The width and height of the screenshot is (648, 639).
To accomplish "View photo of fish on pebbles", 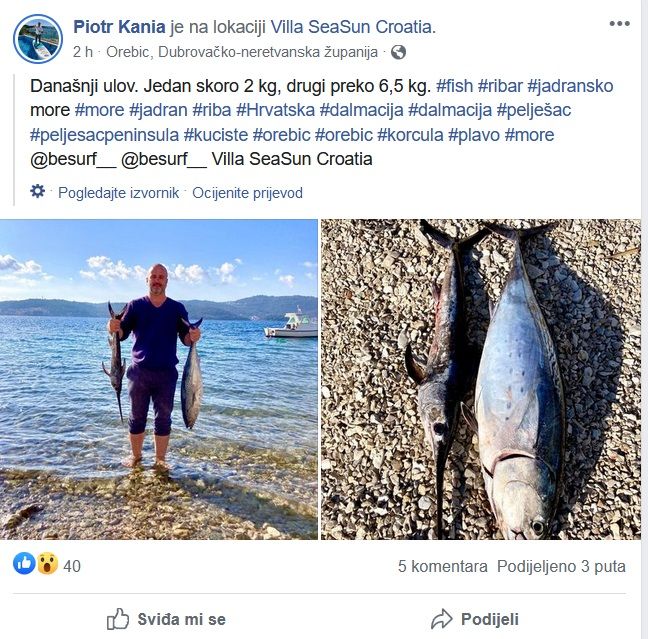I will click(x=481, y=379).
